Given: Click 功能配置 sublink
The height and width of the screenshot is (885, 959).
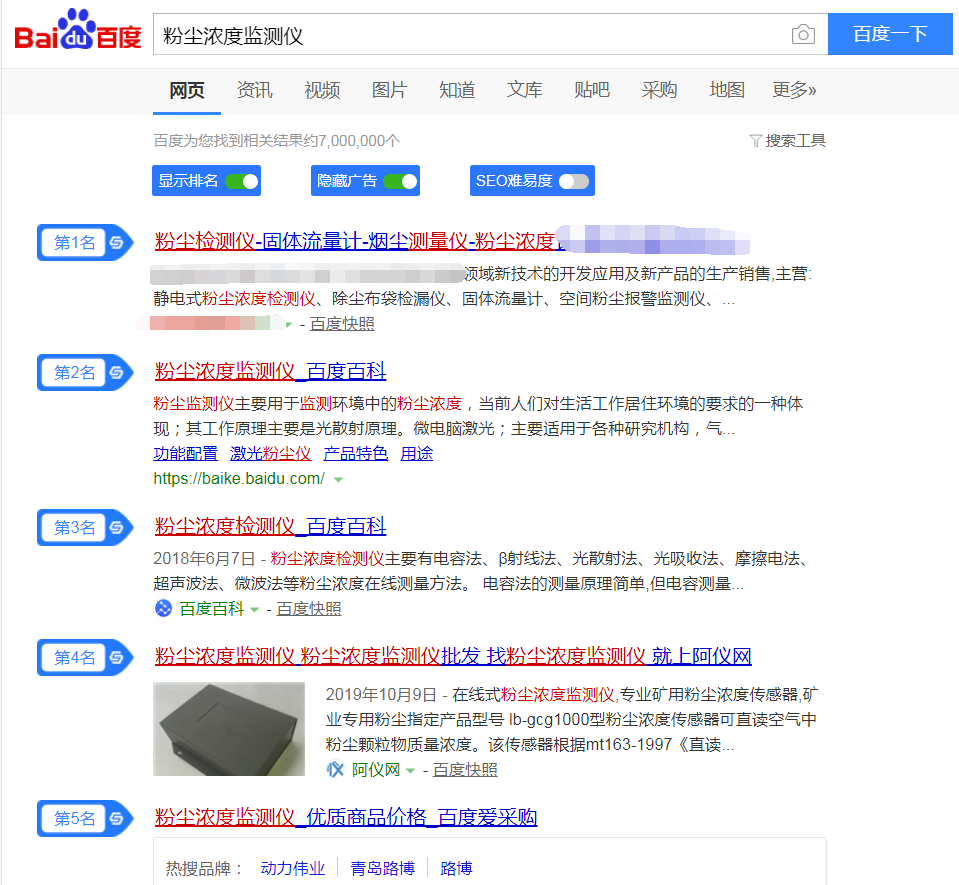Looking at the screenshot, I should coord(185,454).
